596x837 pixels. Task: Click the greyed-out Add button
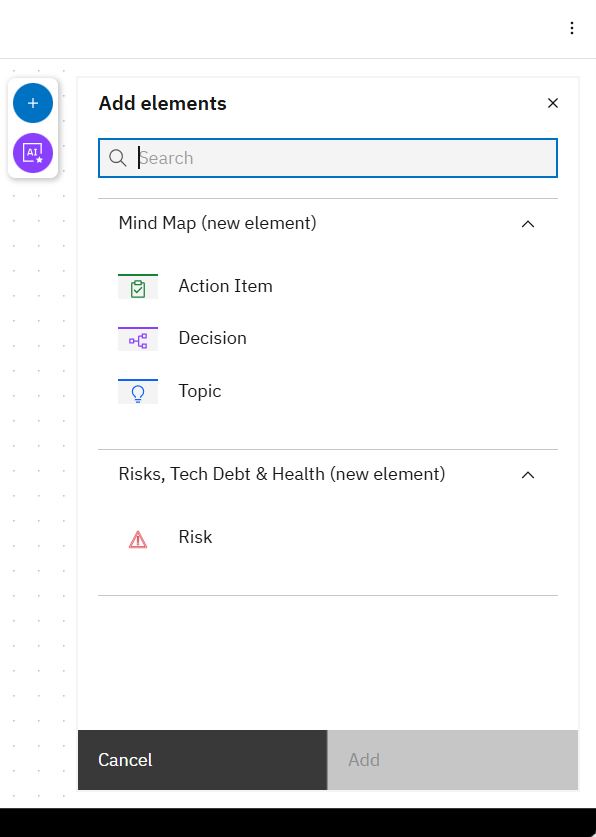pos(452,760)
